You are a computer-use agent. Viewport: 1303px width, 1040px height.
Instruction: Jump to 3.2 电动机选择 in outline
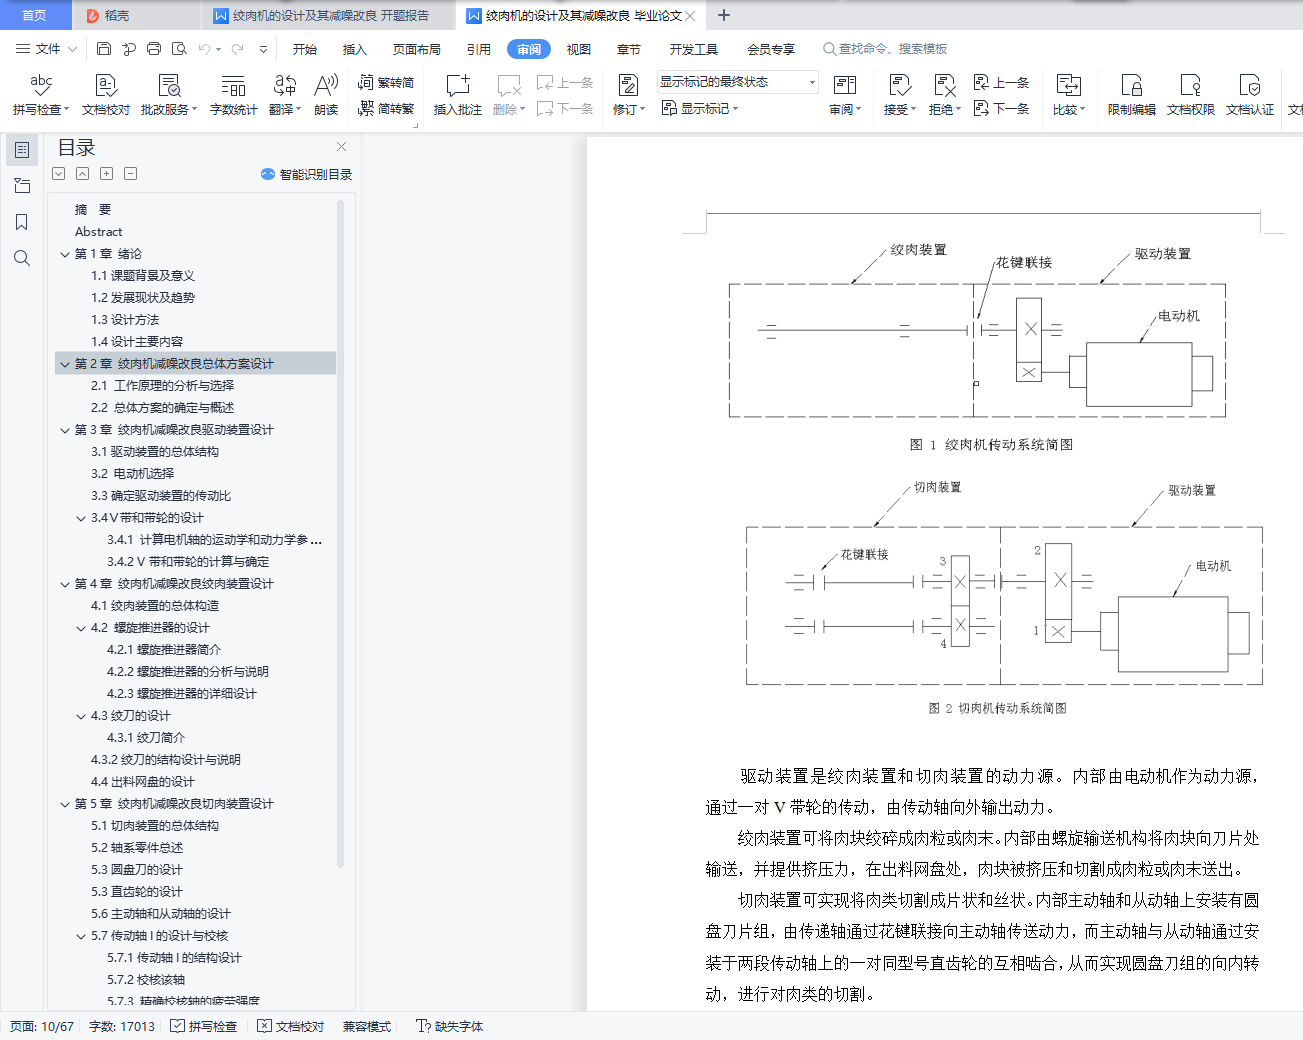coord(133,474)
